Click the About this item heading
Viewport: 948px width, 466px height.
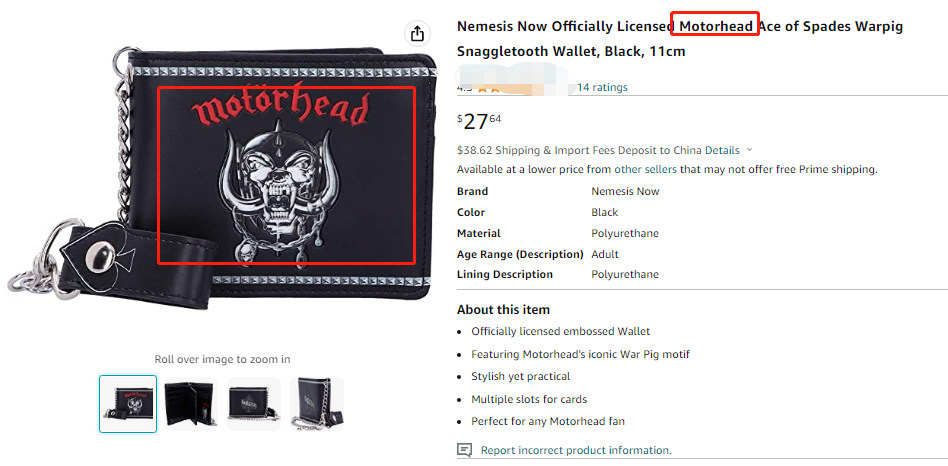pos(503,310)
